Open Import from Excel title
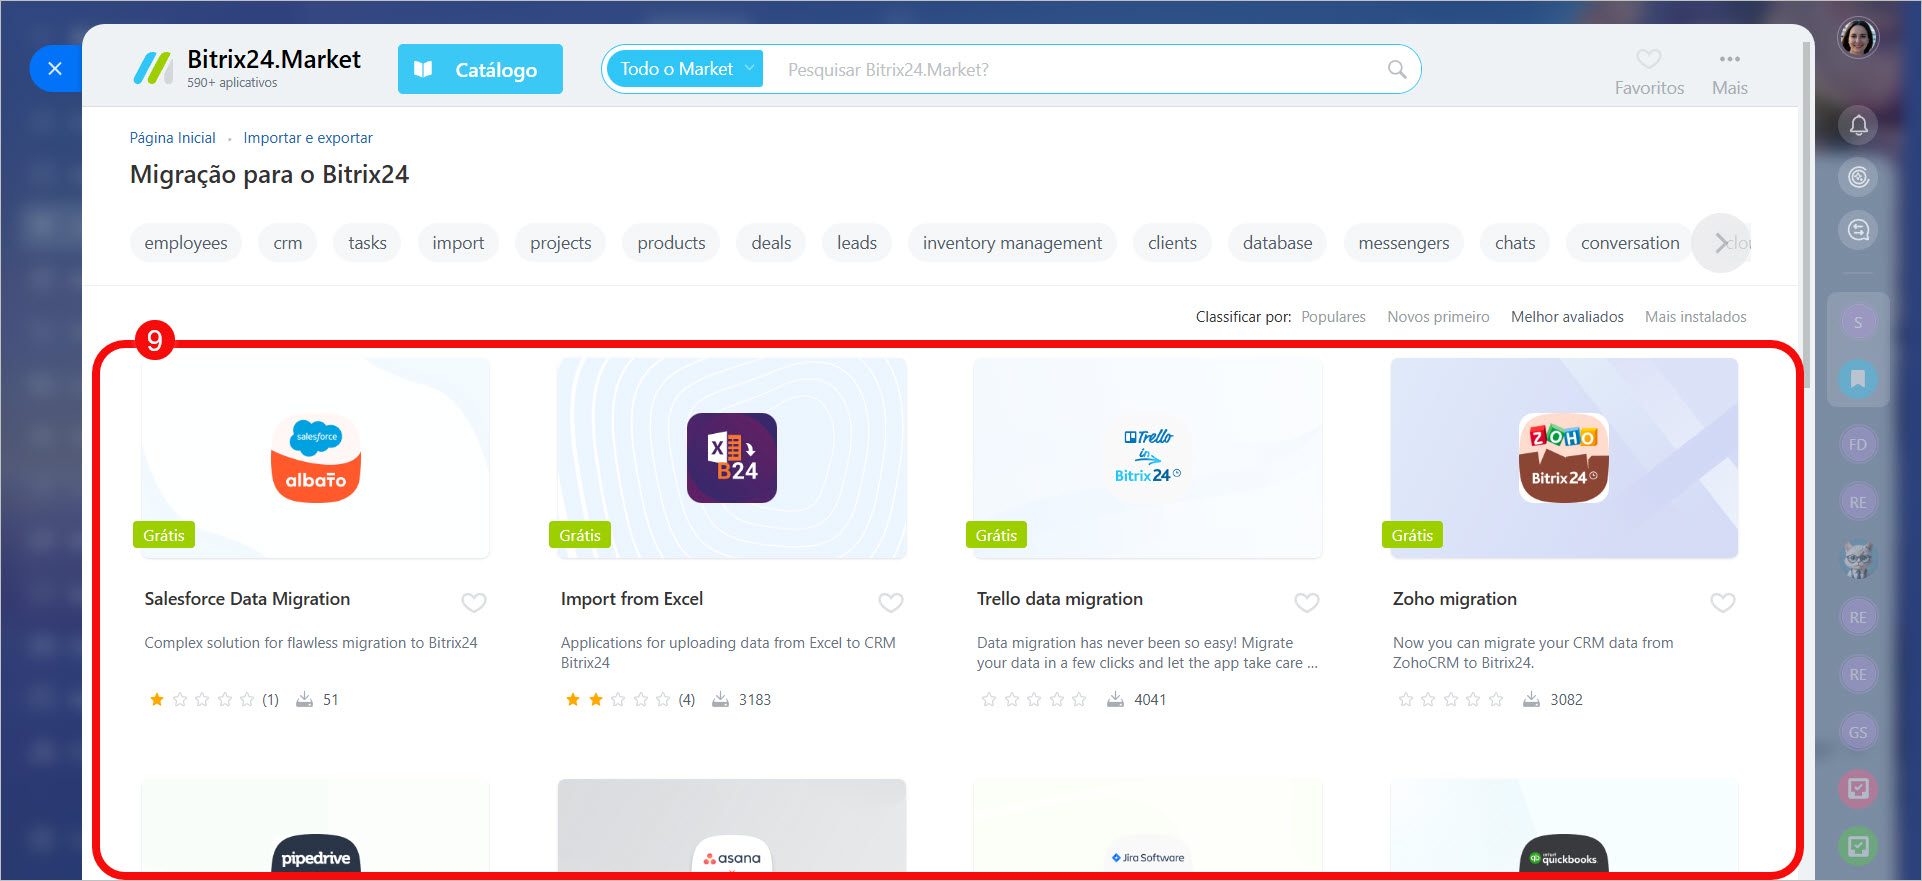 pyautogui.click(x=632, y=599)
